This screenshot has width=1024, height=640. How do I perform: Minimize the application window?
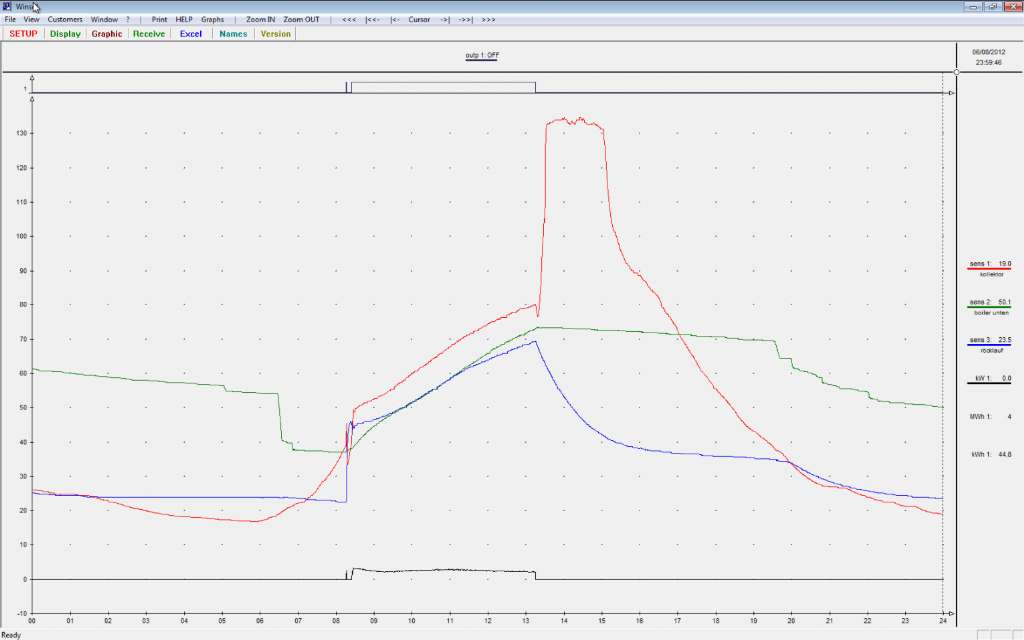point(974,6)
